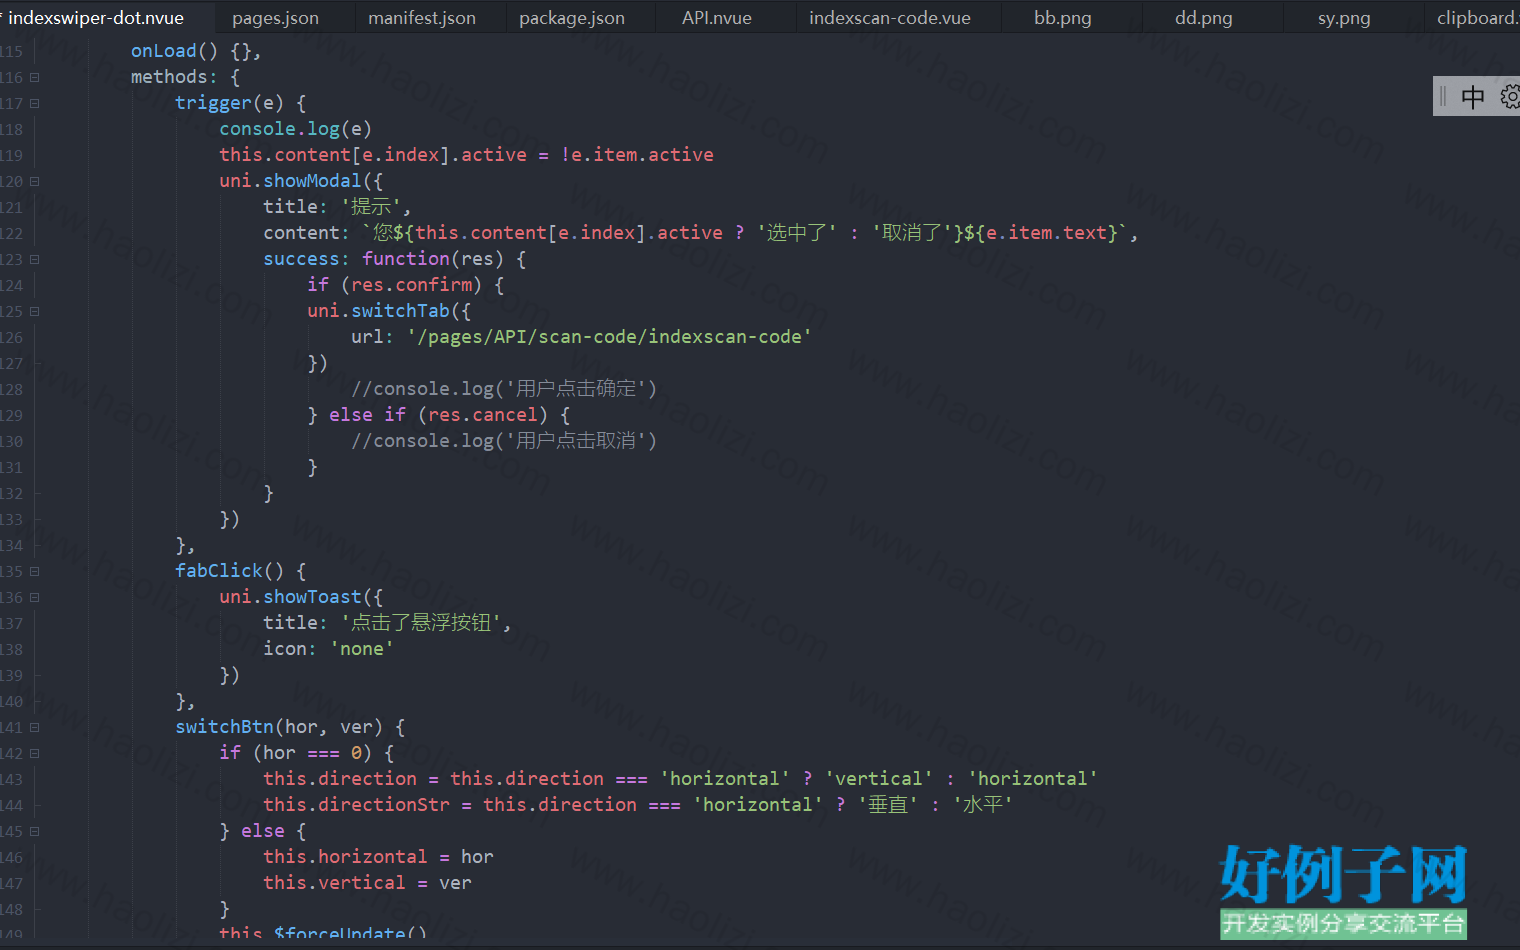The width and height of the screenshot is (1520, 950).
Task: Fold the uni.showModal block
Action: pos(35,181)
